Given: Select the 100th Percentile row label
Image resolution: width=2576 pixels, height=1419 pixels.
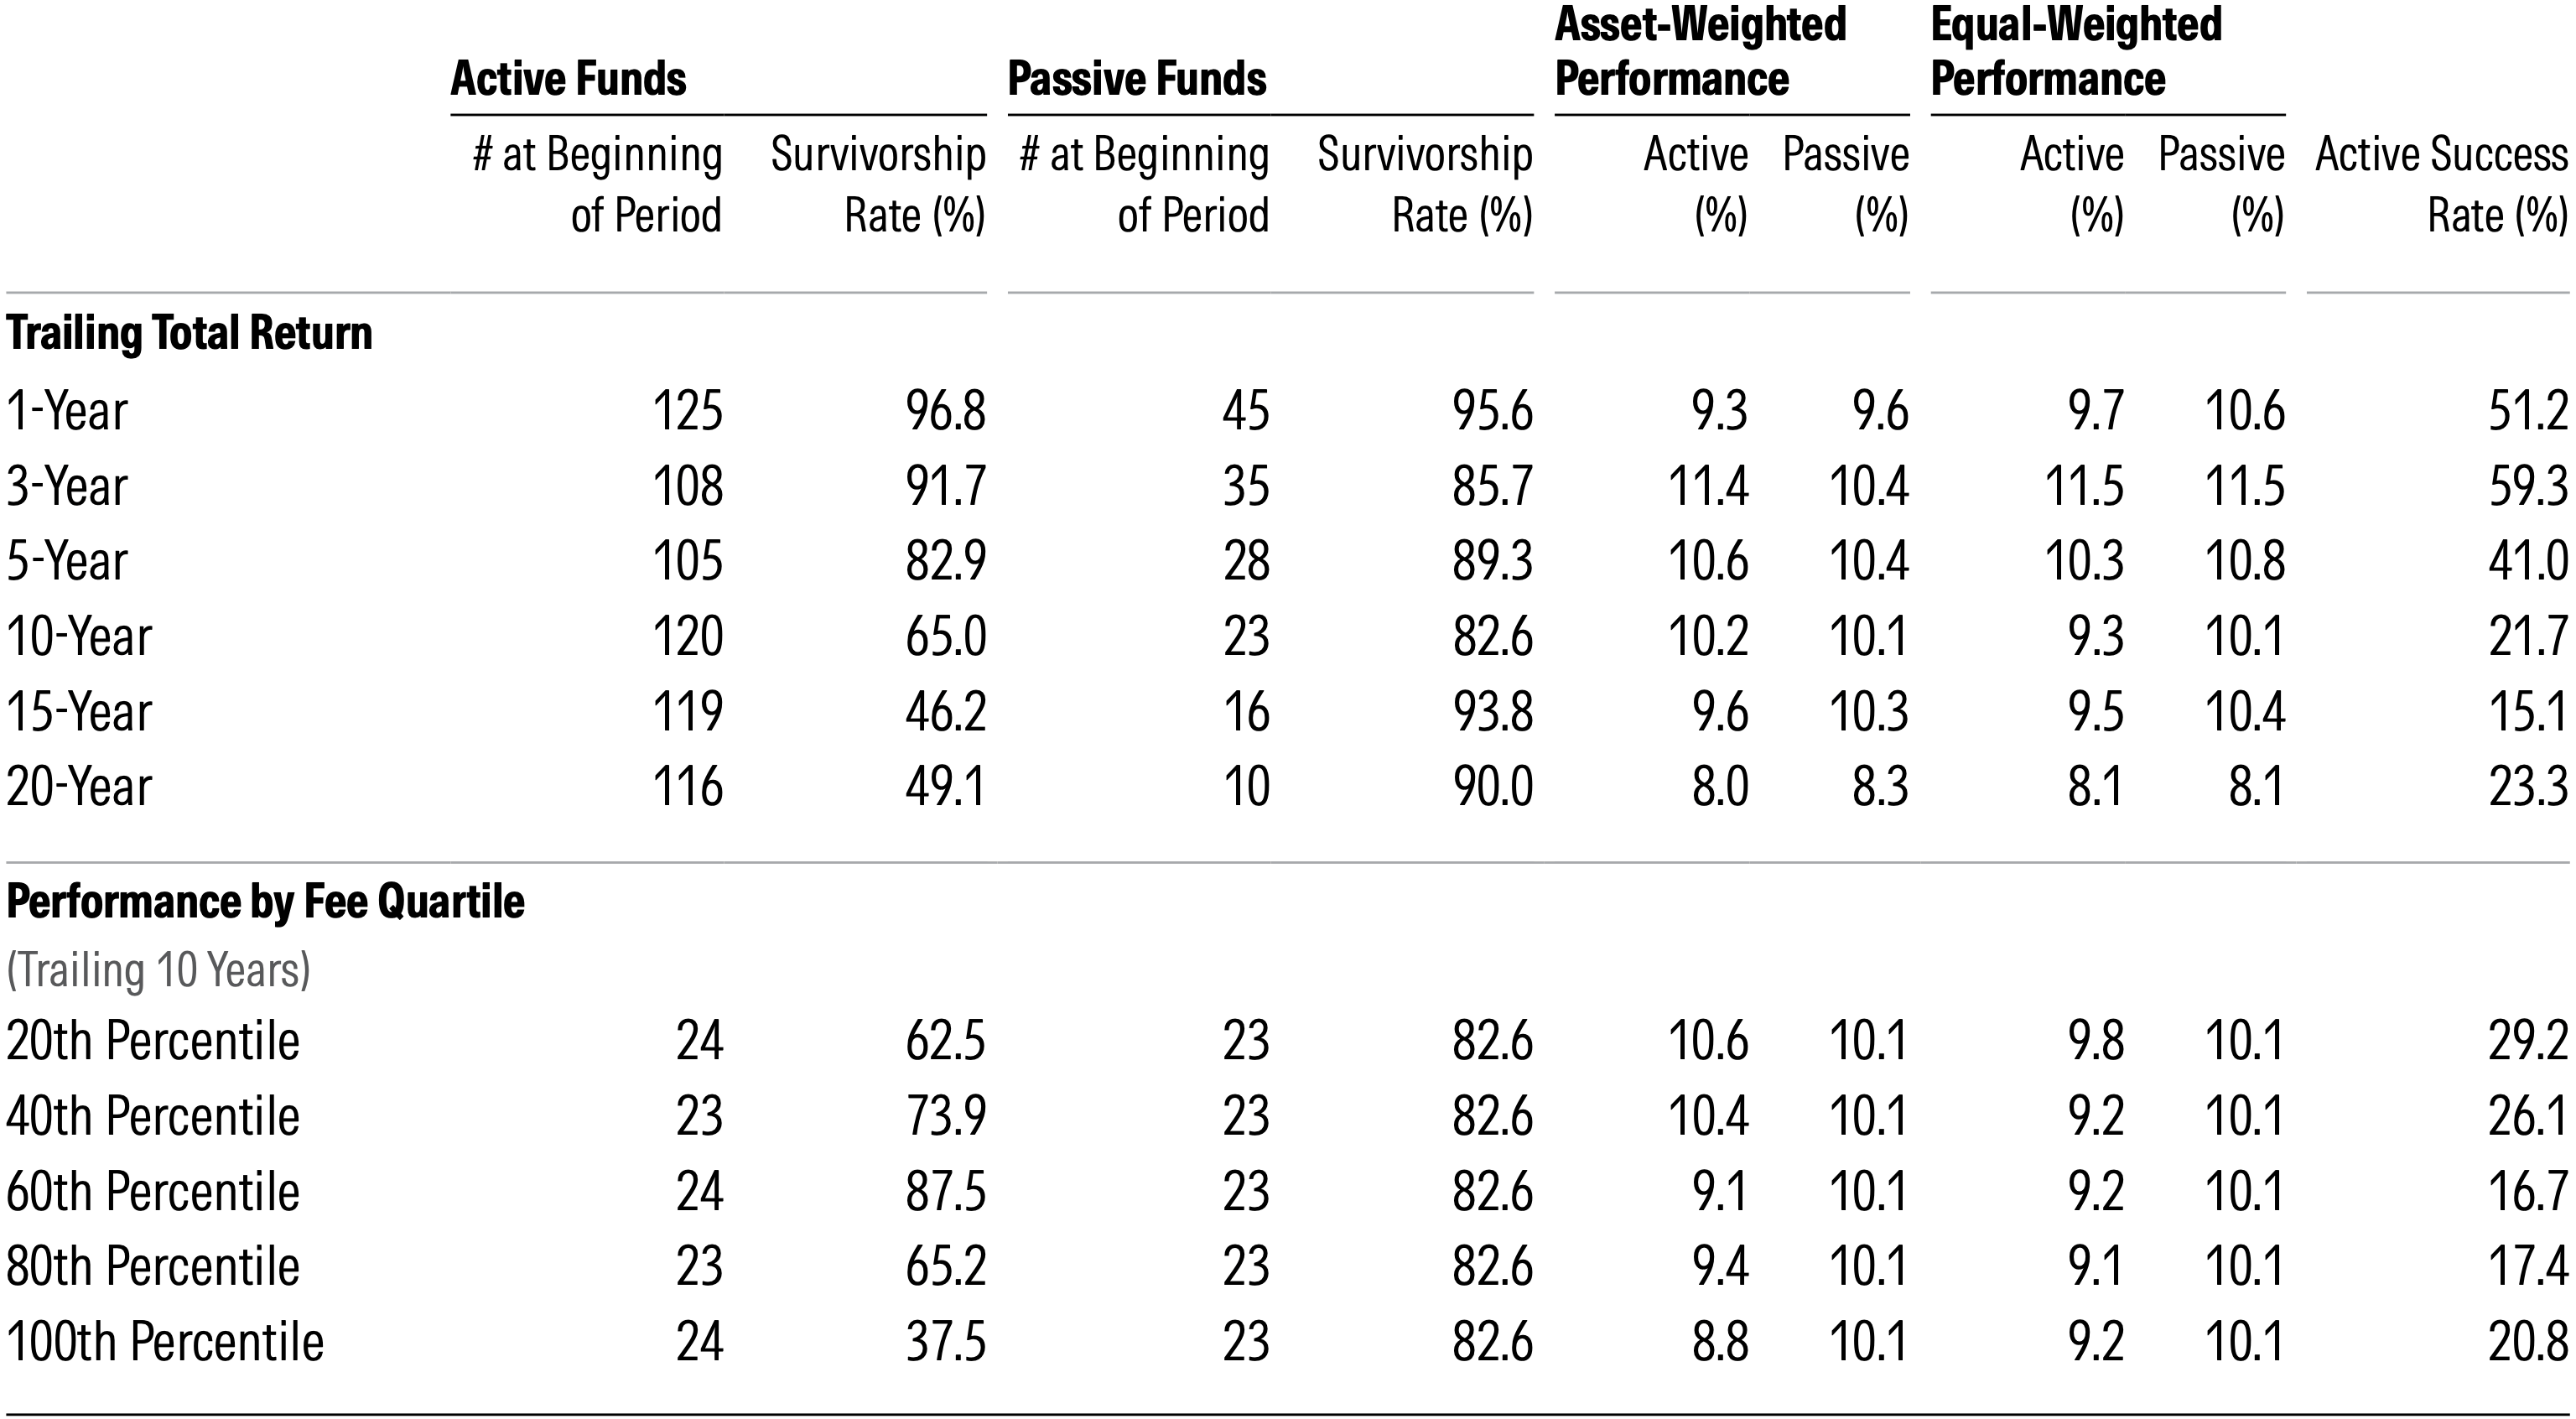Looking at the screenshot, I should [x=165, y=1342].
